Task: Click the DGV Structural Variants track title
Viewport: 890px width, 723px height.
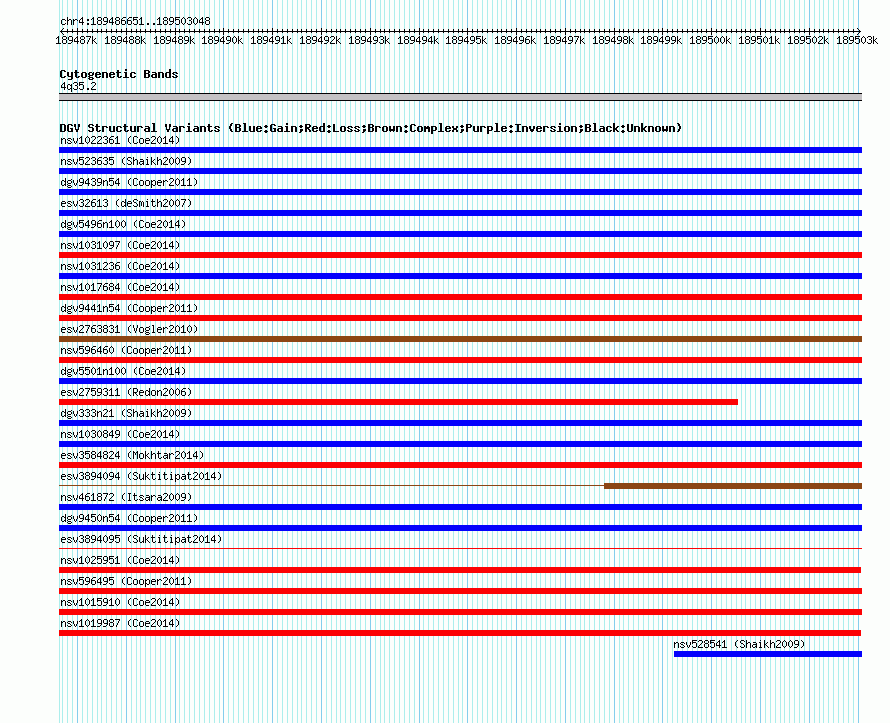Action: tap(370, 128)
